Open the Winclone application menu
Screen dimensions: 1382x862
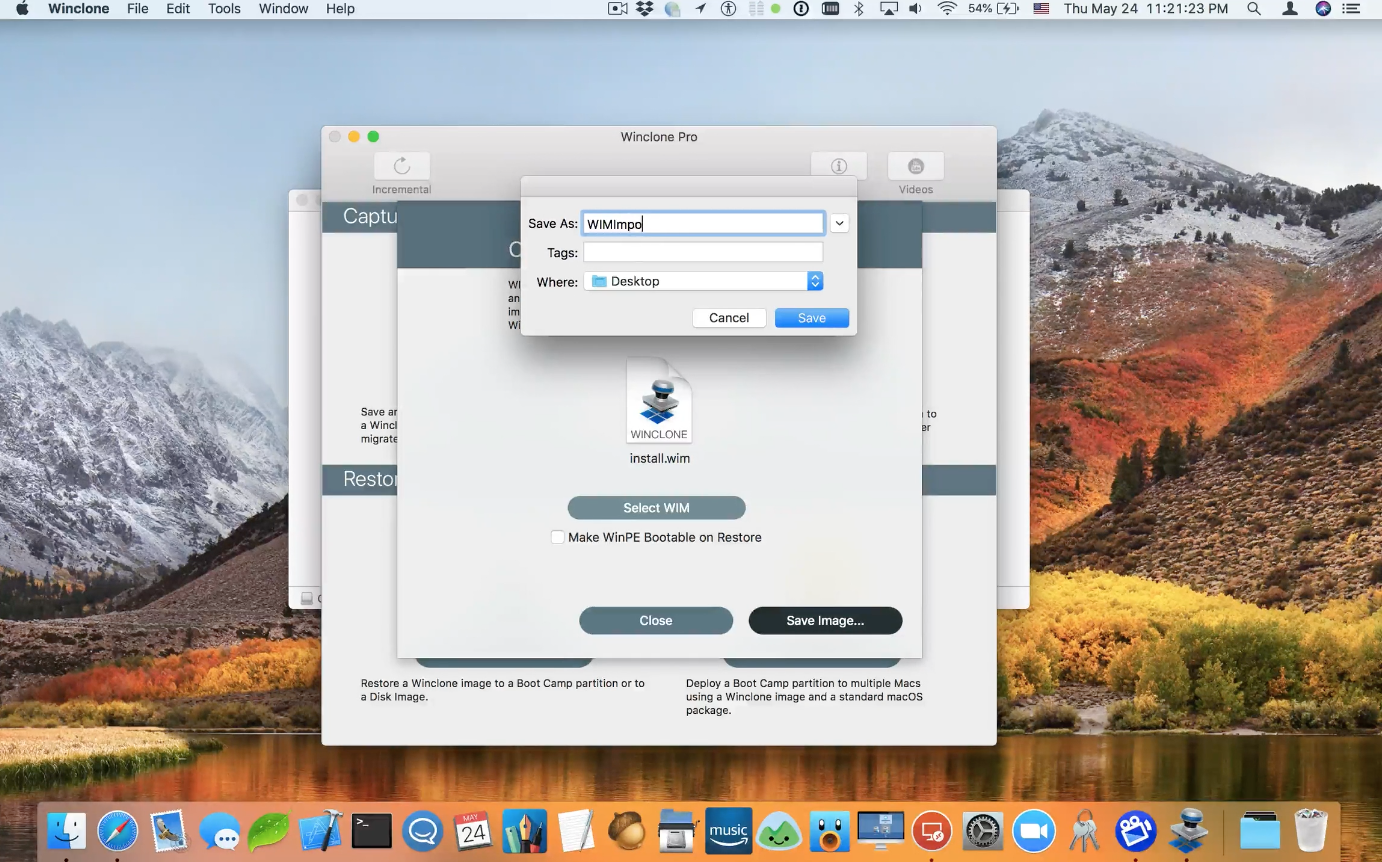coord(79,9)
